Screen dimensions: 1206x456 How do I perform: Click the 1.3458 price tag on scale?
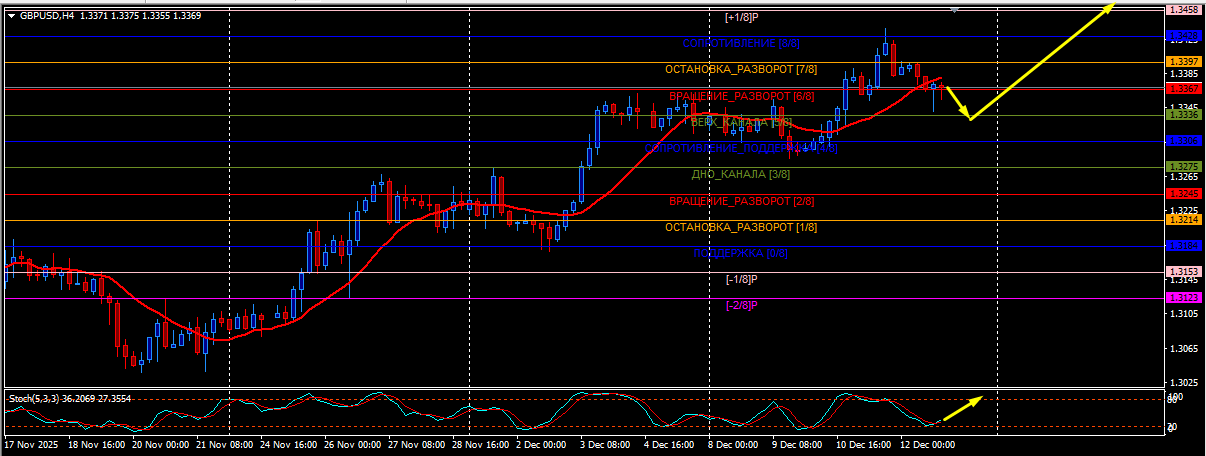pyautogui.click(x=1183, y=10)
